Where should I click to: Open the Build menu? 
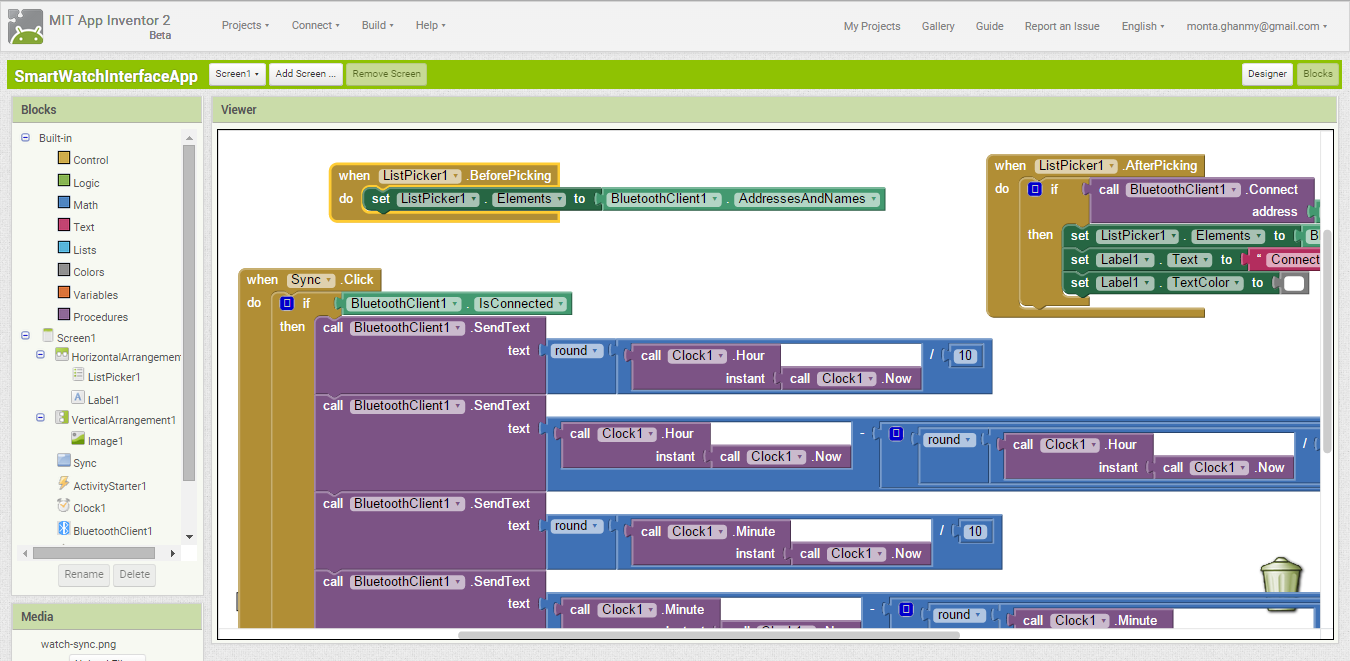click(x=378, y=26)
